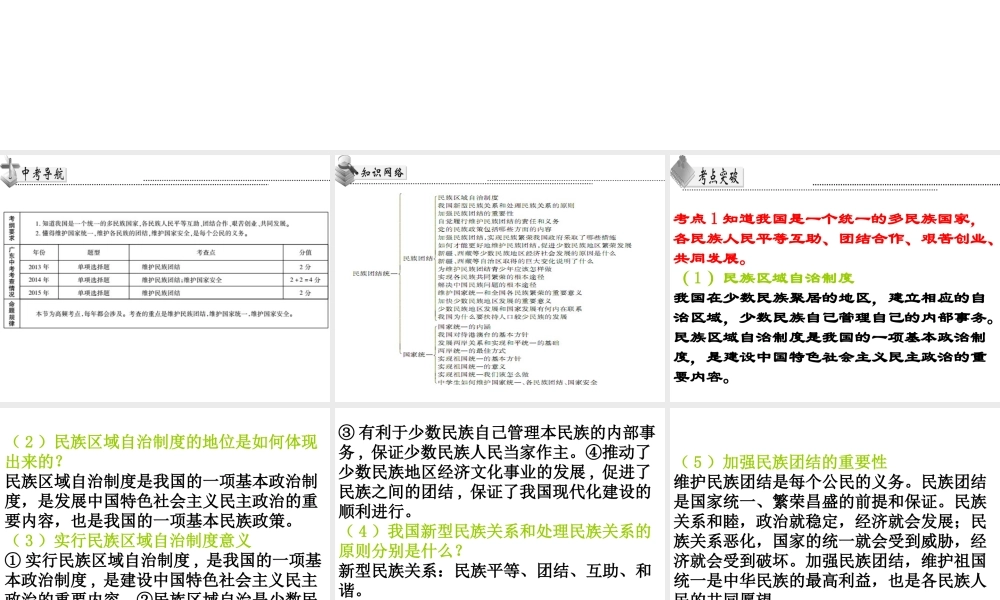This screenshot has height=600, width=1000.
Task: Click green heading (4) 我国新型民族关系
Action: (495, 541)
